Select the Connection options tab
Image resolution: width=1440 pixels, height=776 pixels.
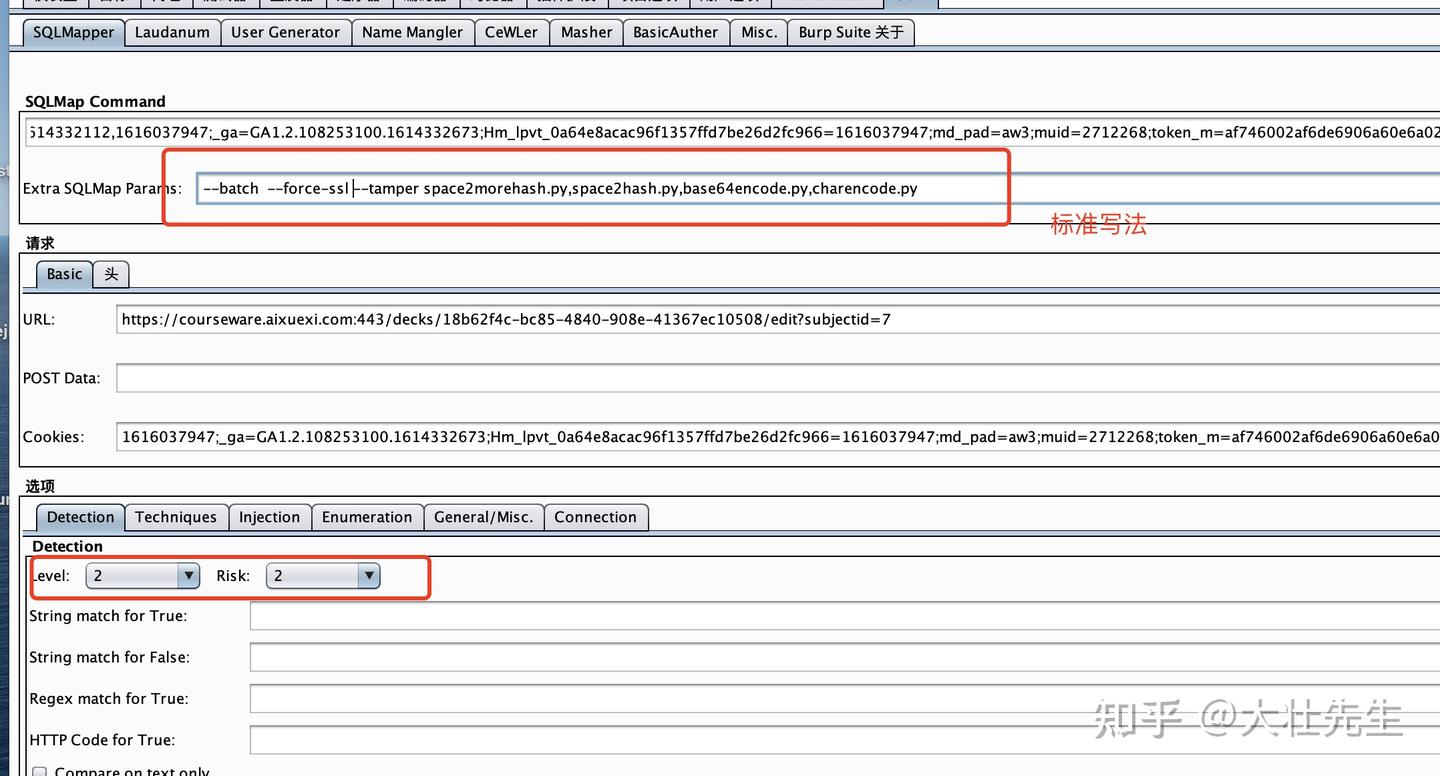596,517
